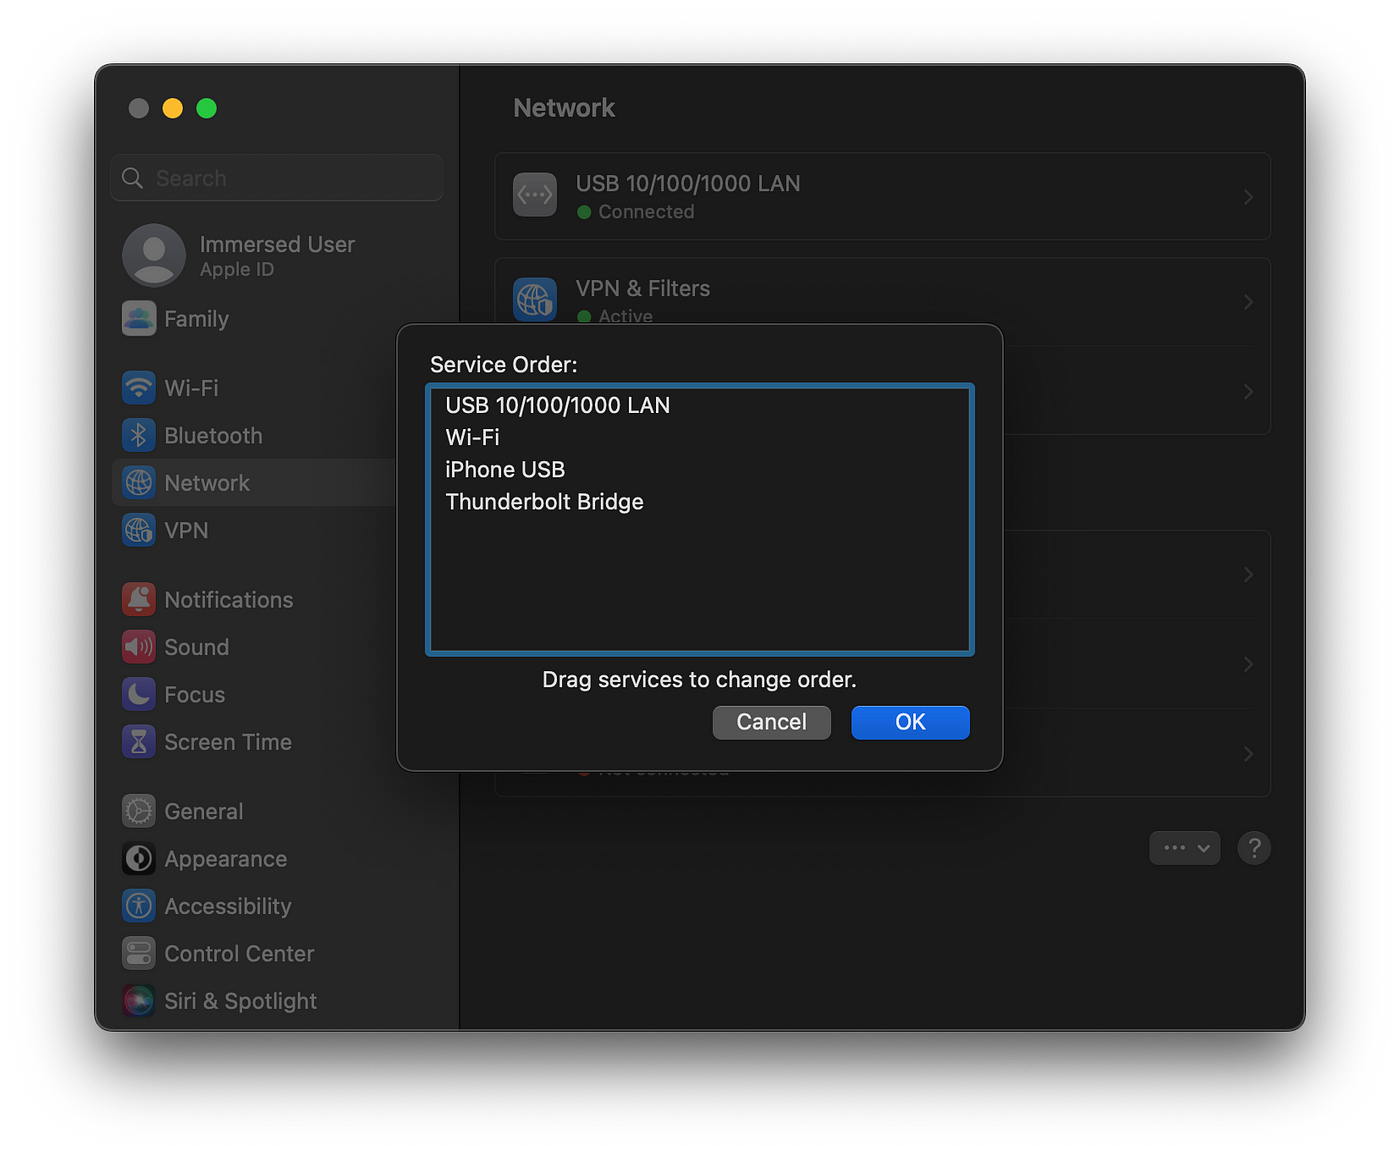Viewport: 1400px width, 1156px height.
Task: Click the Bluetooth sidebar icon
Action: (x=139, y=435)
